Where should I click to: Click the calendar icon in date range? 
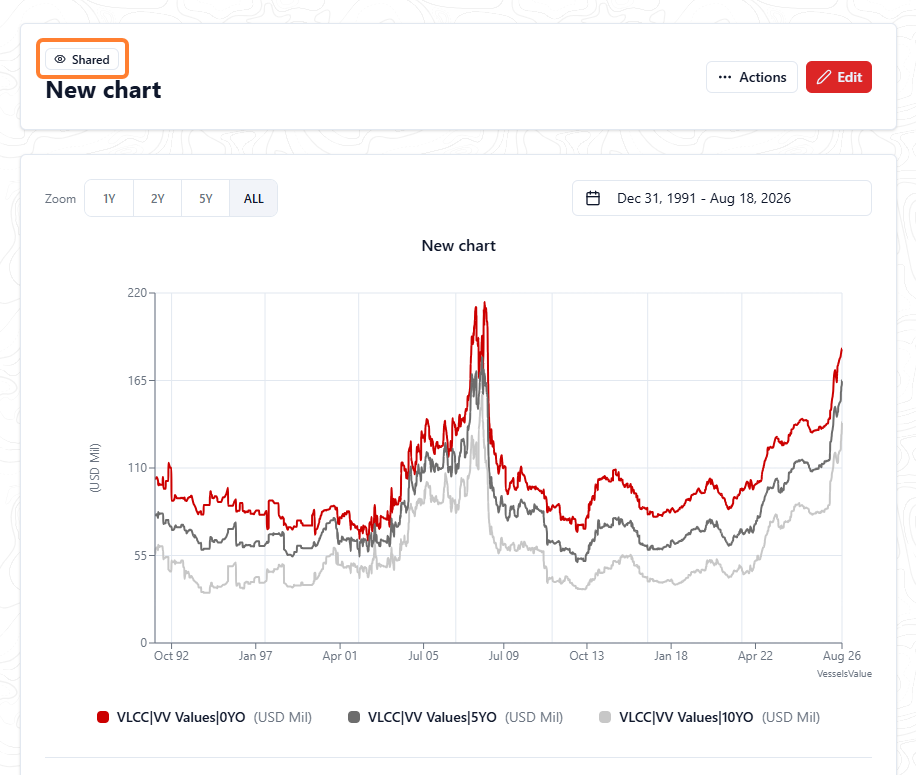tap(593, 198)
